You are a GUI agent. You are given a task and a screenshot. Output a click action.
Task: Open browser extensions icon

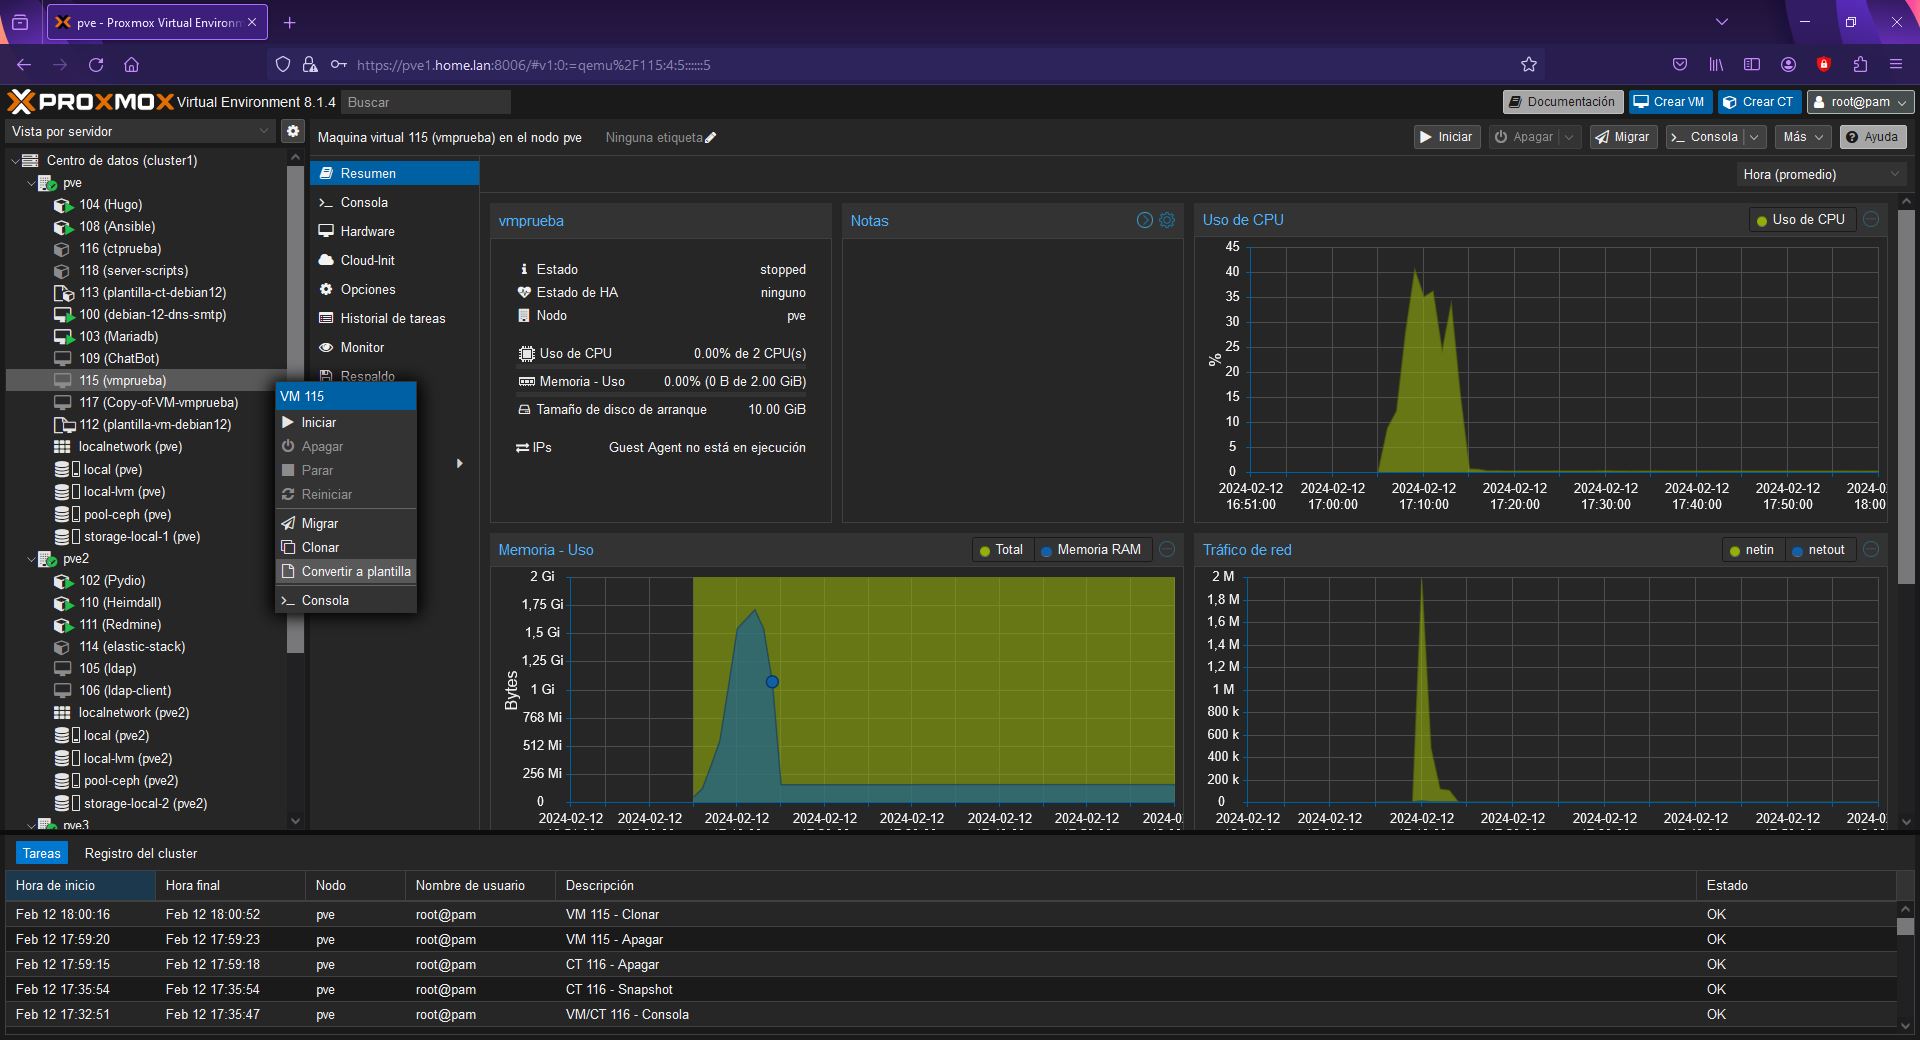coord(1860,65)
